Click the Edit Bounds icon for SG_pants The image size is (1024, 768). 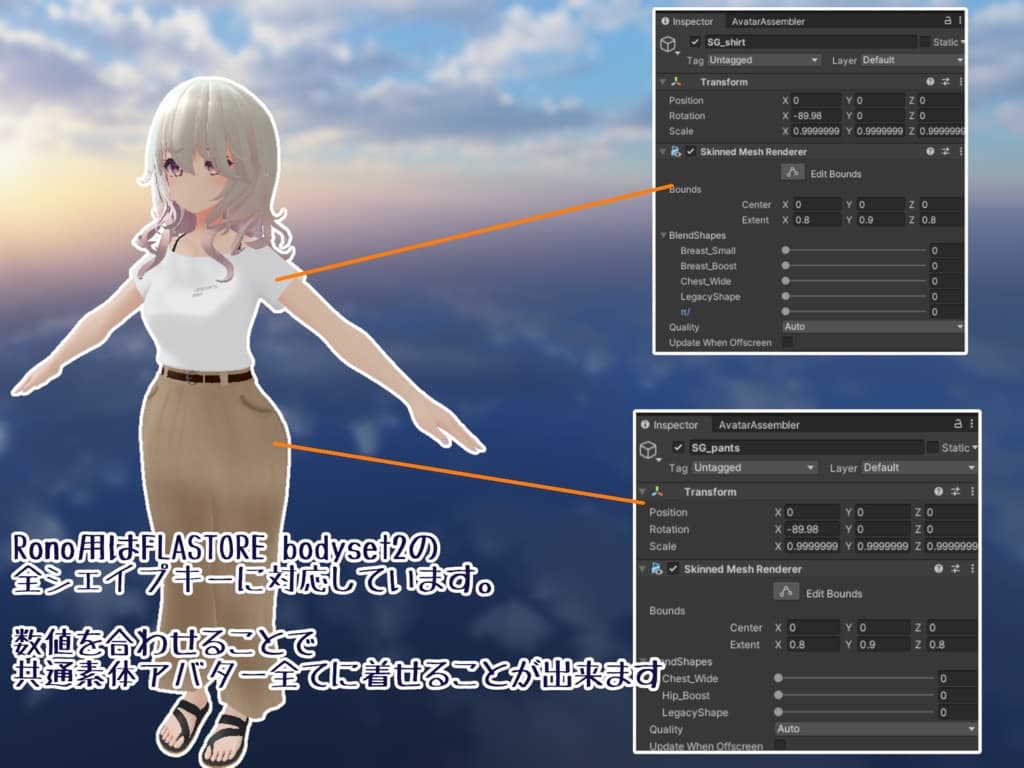coord(787,593)
